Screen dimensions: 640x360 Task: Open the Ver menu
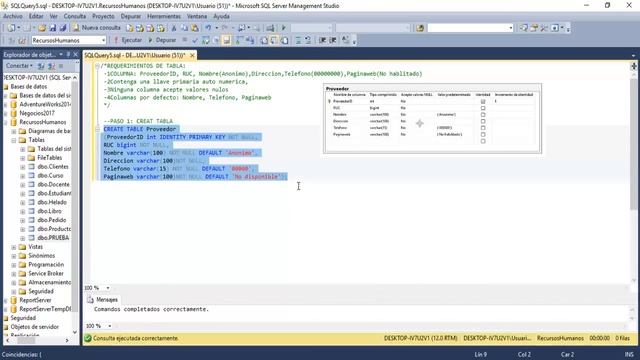pos(53,16)
